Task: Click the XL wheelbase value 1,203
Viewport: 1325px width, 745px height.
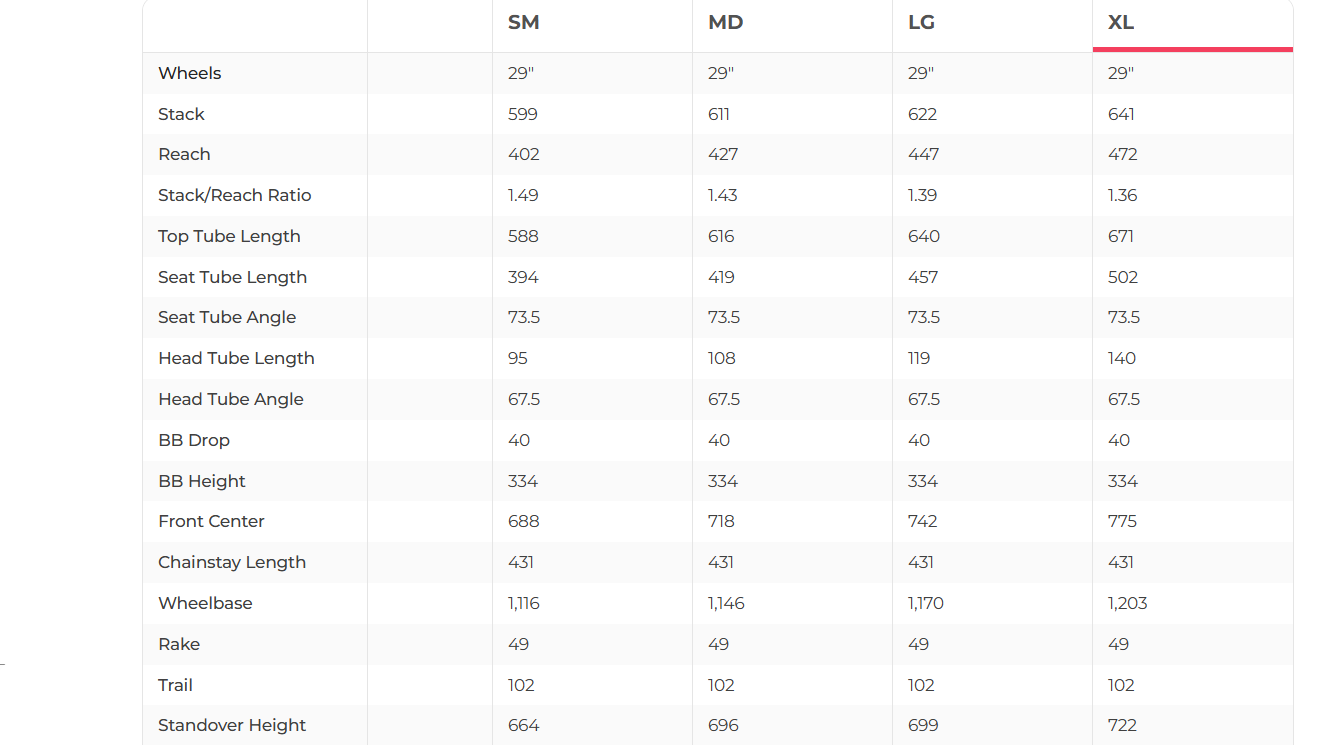Action: (x=1127, y=604)
